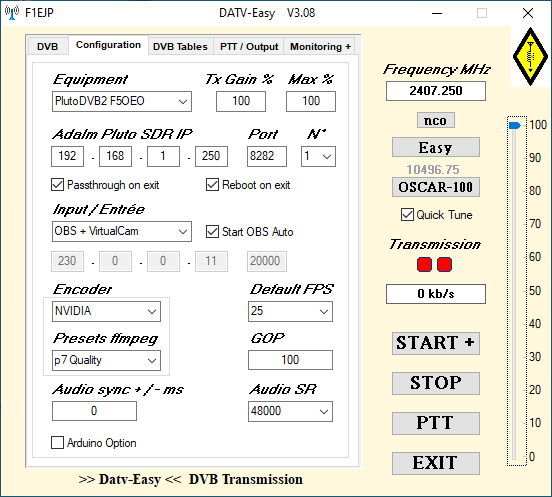Image resolution: width=552 pixels, height=497 pixels.
Task: Expand the Presets ffmpeg p7 Quality dropdown
Action: [x=106, y=360]
